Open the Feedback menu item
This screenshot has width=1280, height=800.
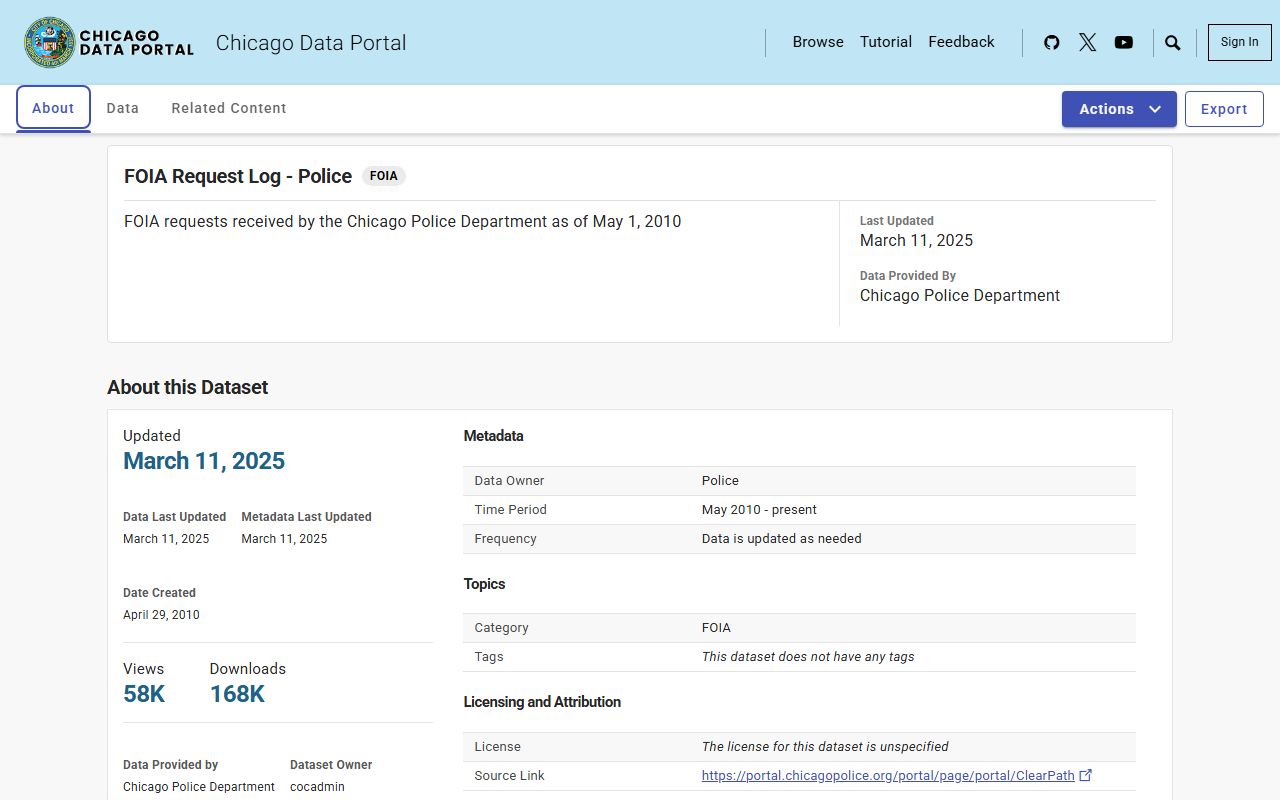coord(961,42)
